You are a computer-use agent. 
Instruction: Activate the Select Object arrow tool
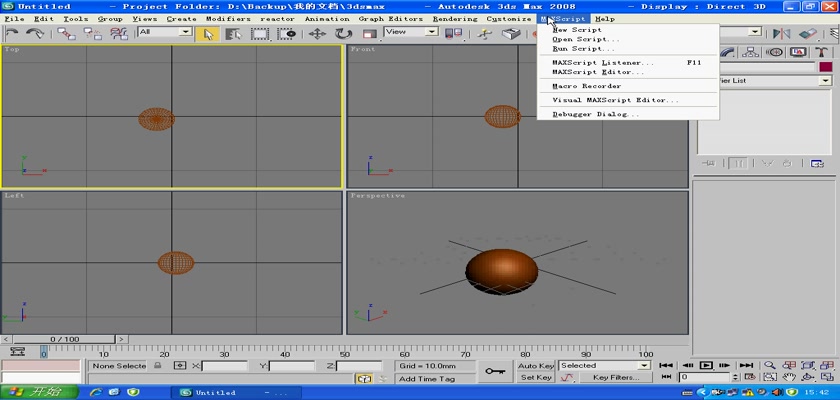tap(208, 34)
